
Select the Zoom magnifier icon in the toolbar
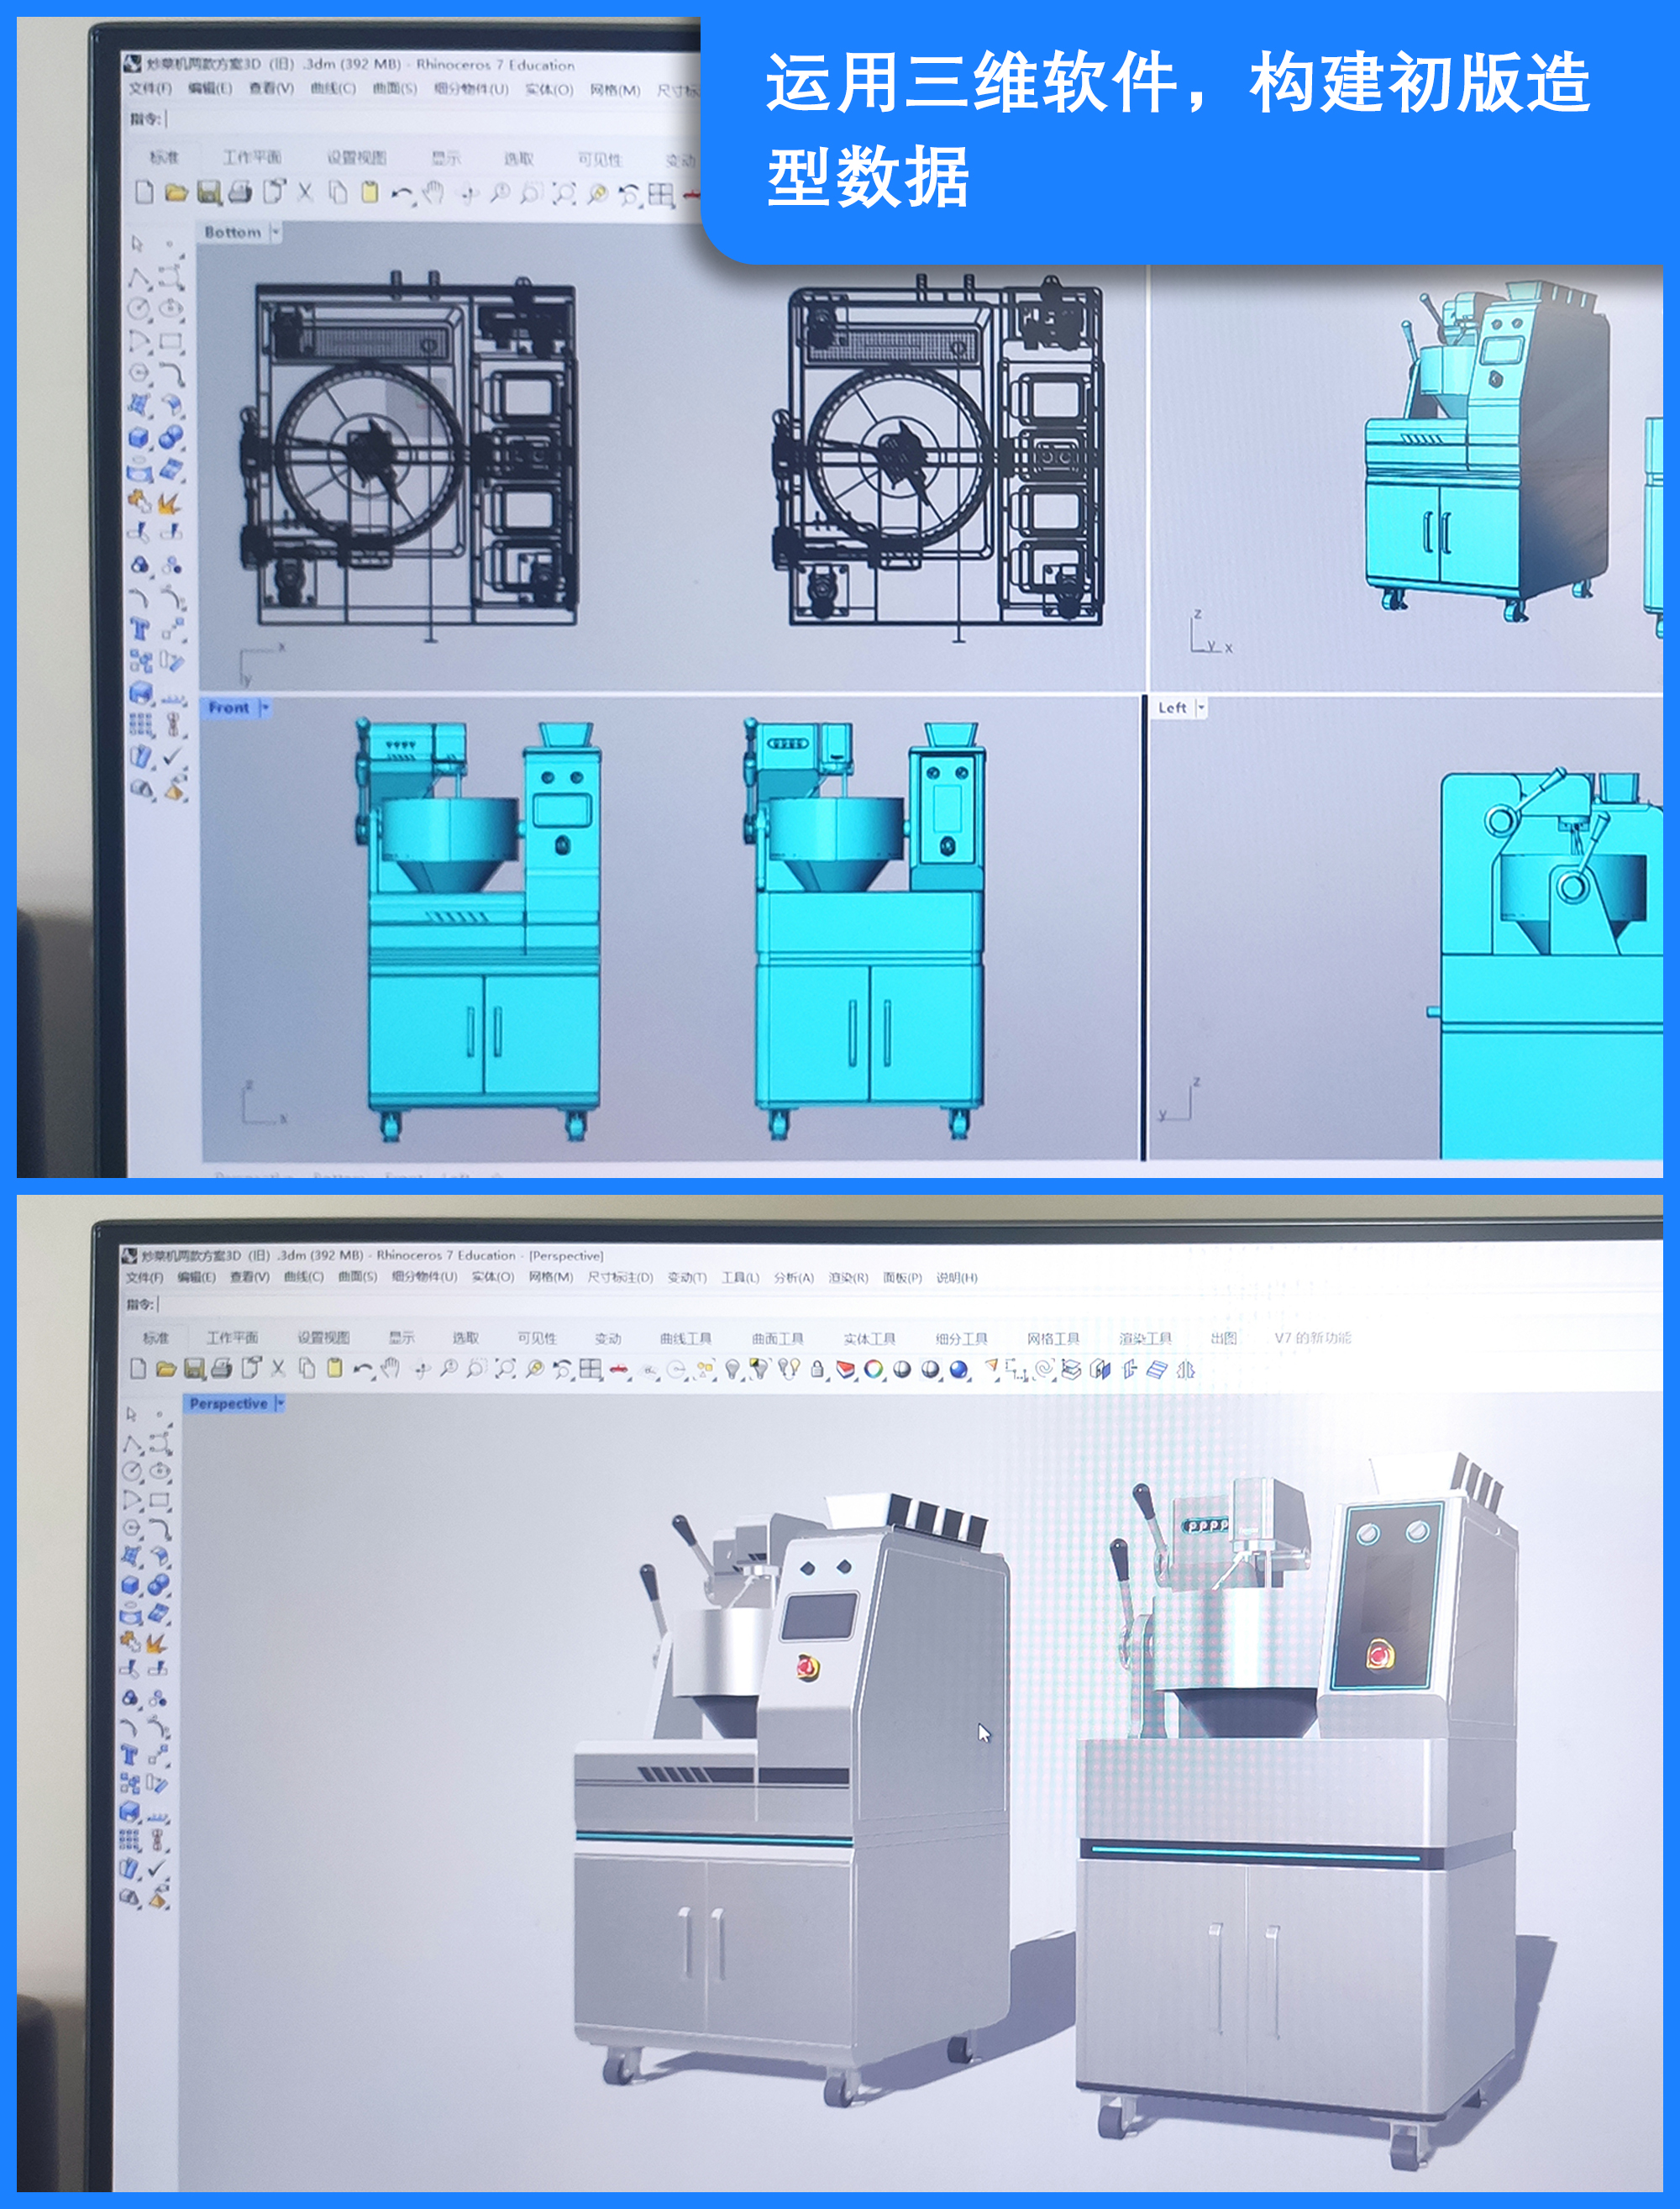[x=450, y=1369]
